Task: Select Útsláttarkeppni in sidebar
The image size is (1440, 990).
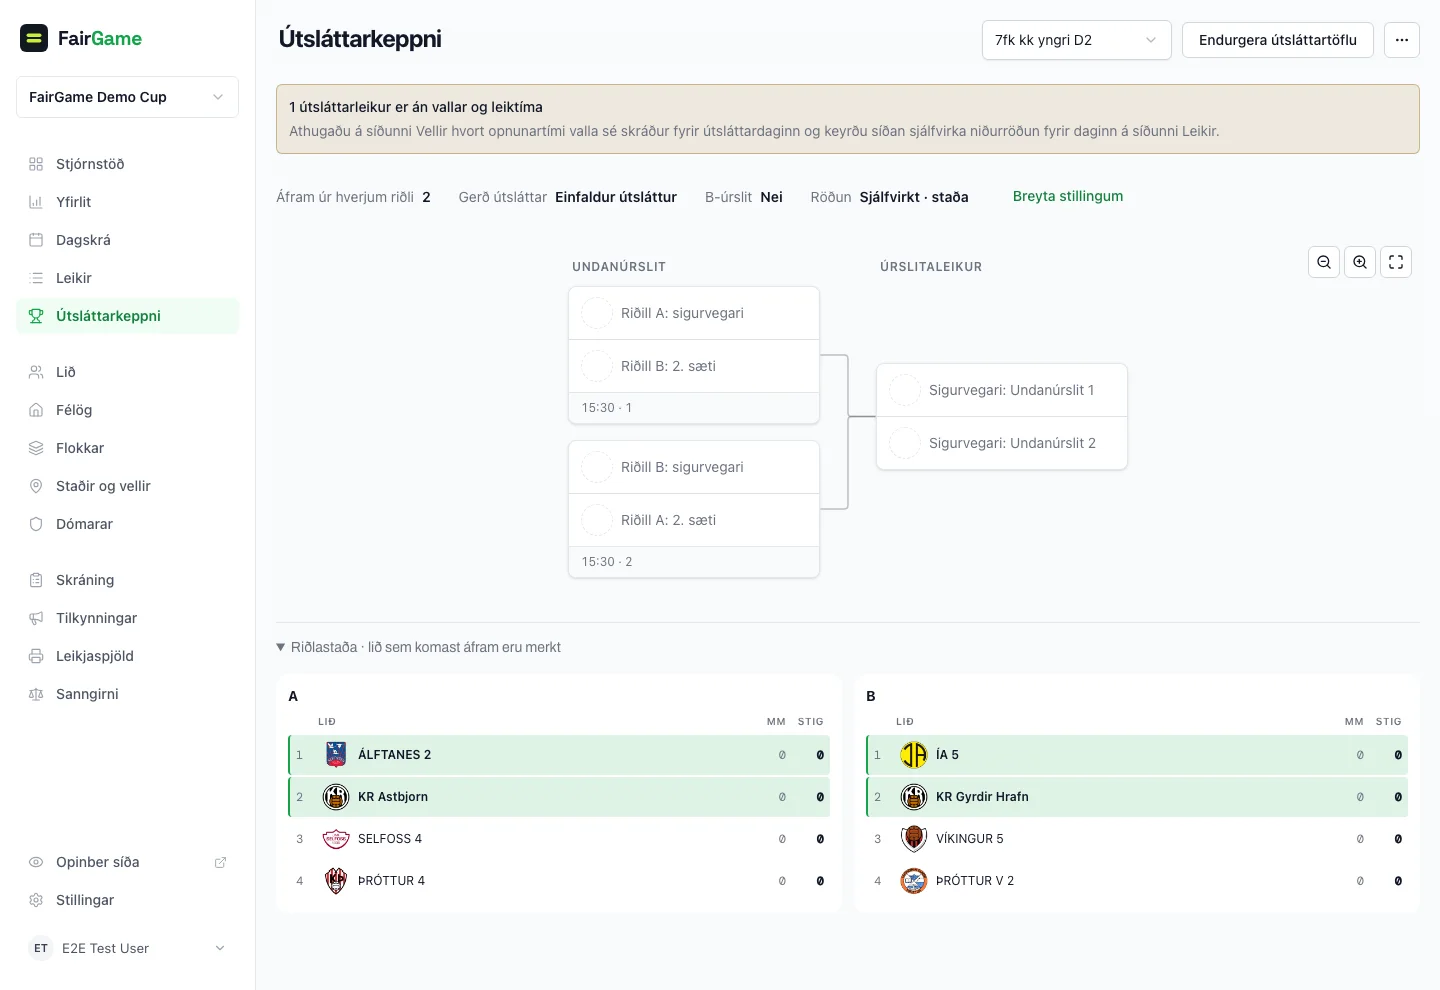Action: [x=127, y=316]
